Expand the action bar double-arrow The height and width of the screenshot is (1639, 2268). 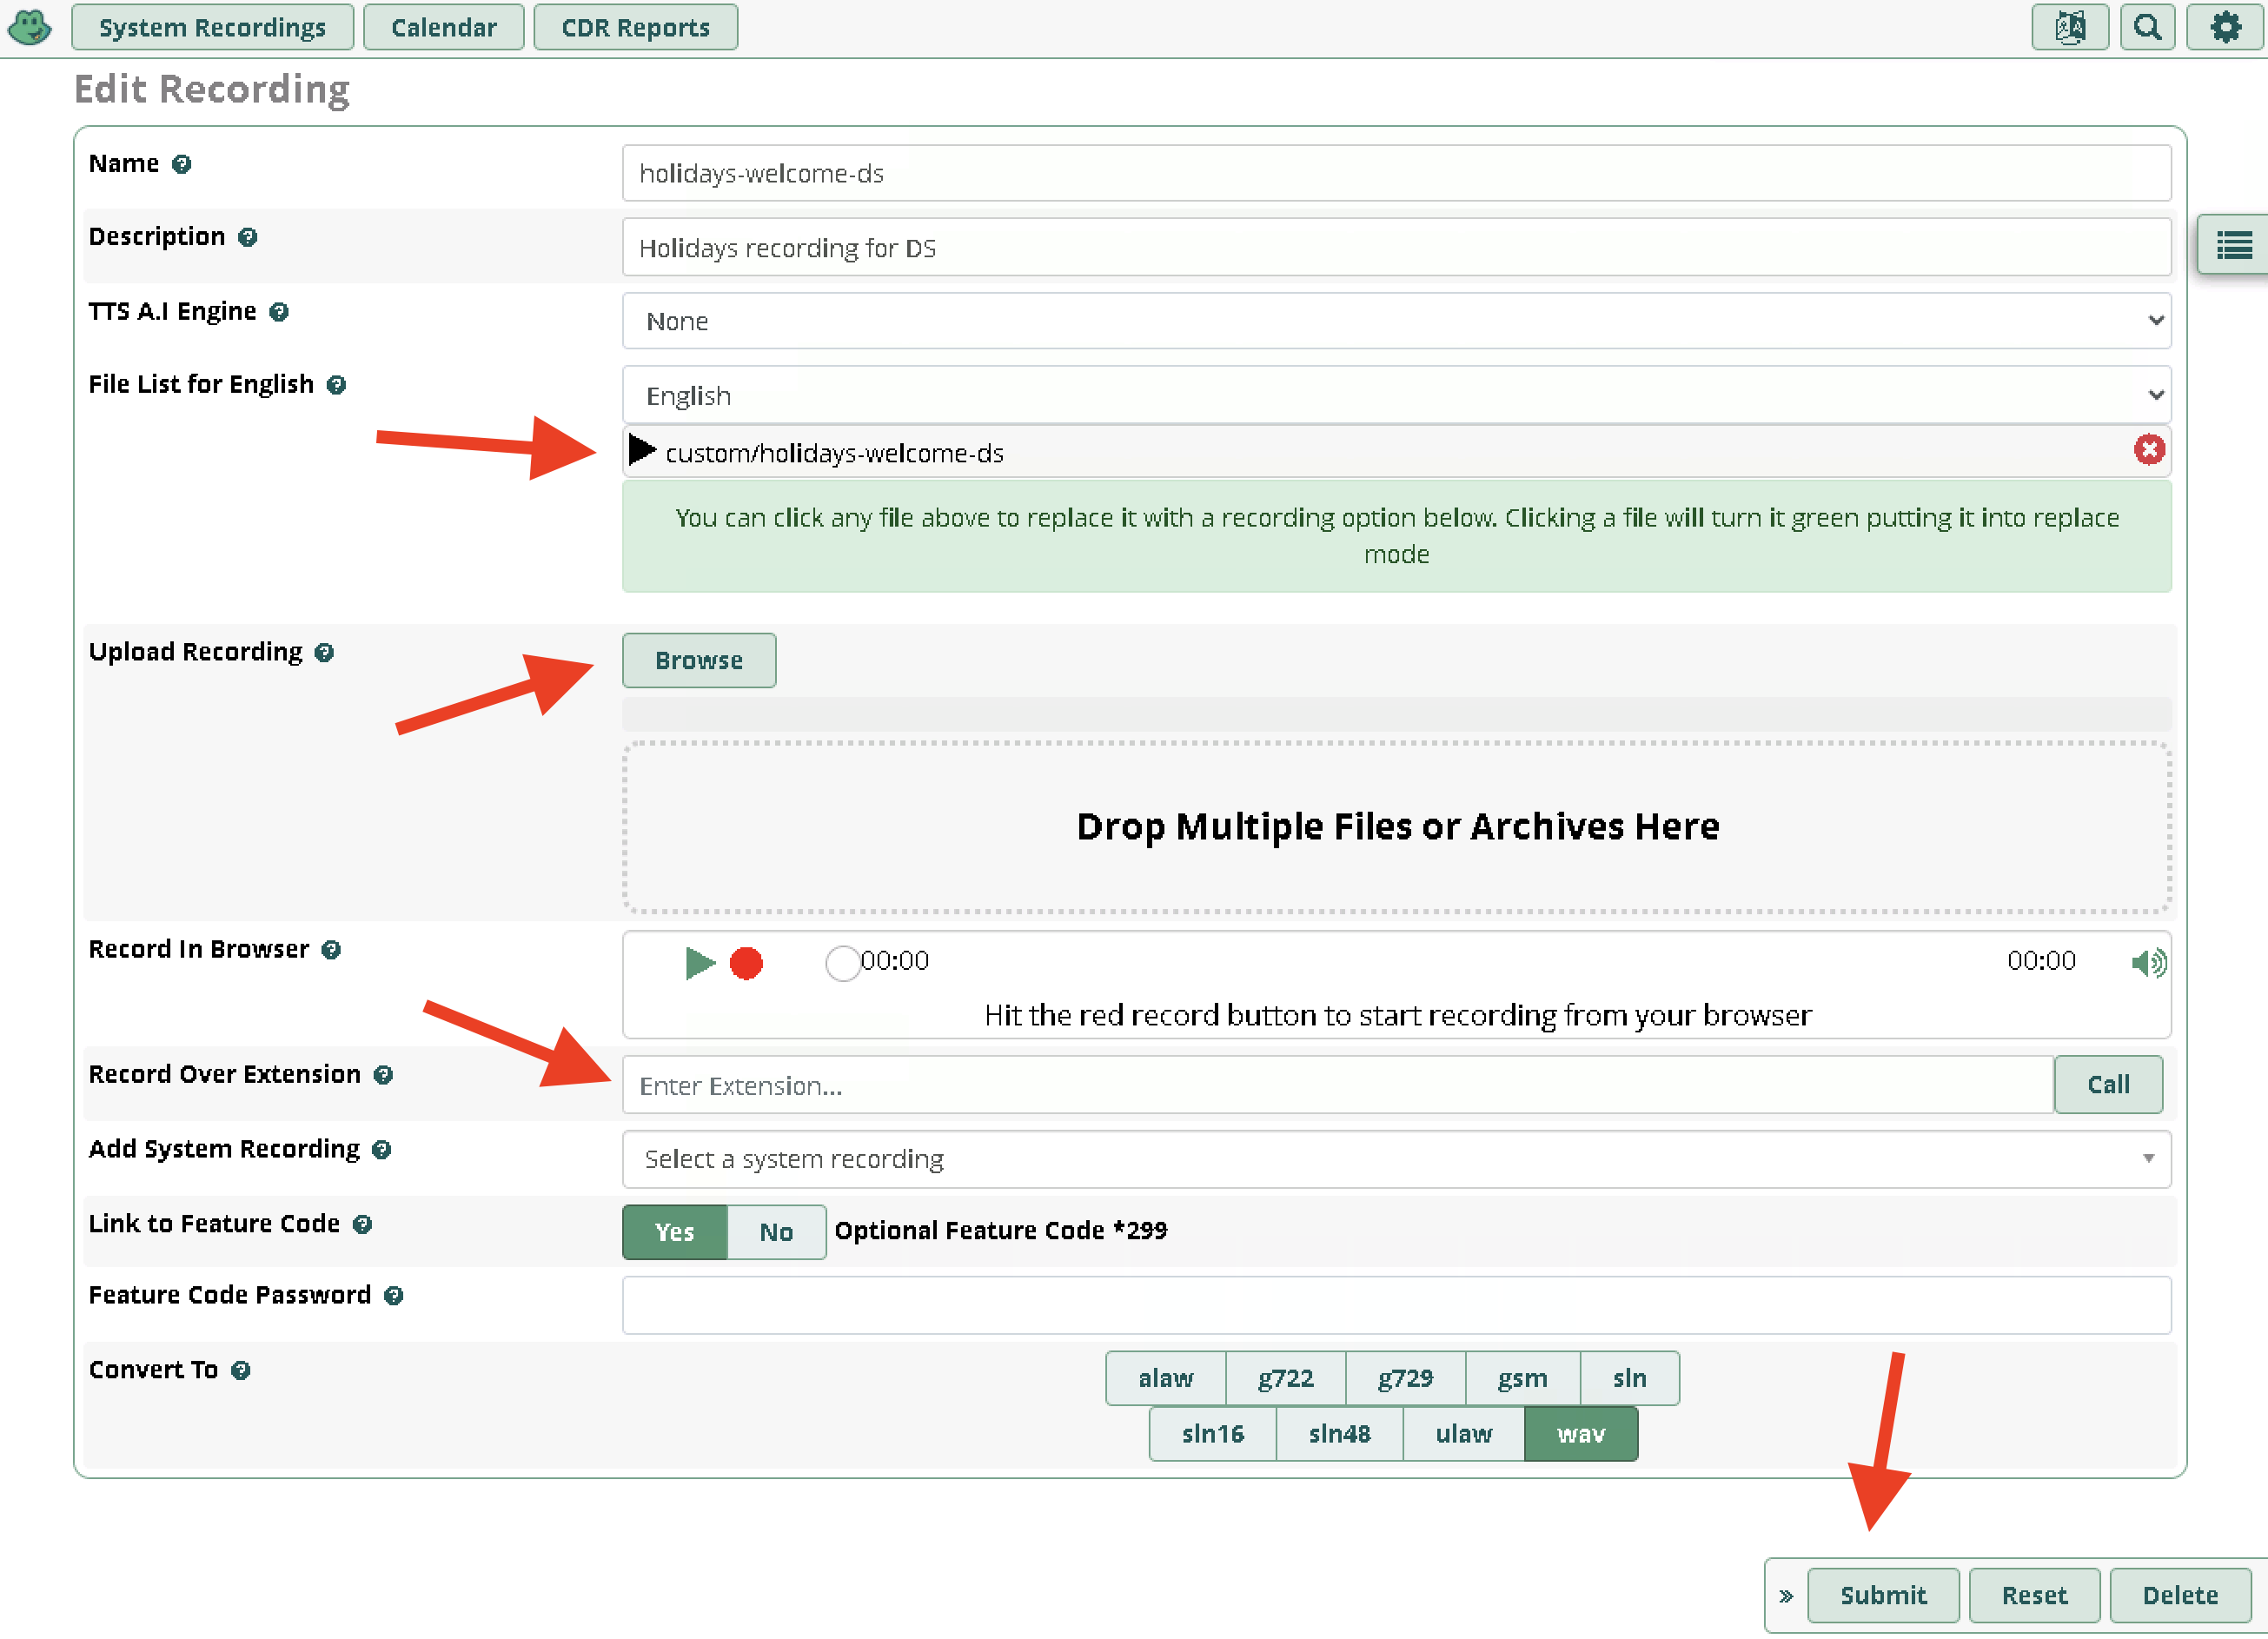coord(1786,1596)
